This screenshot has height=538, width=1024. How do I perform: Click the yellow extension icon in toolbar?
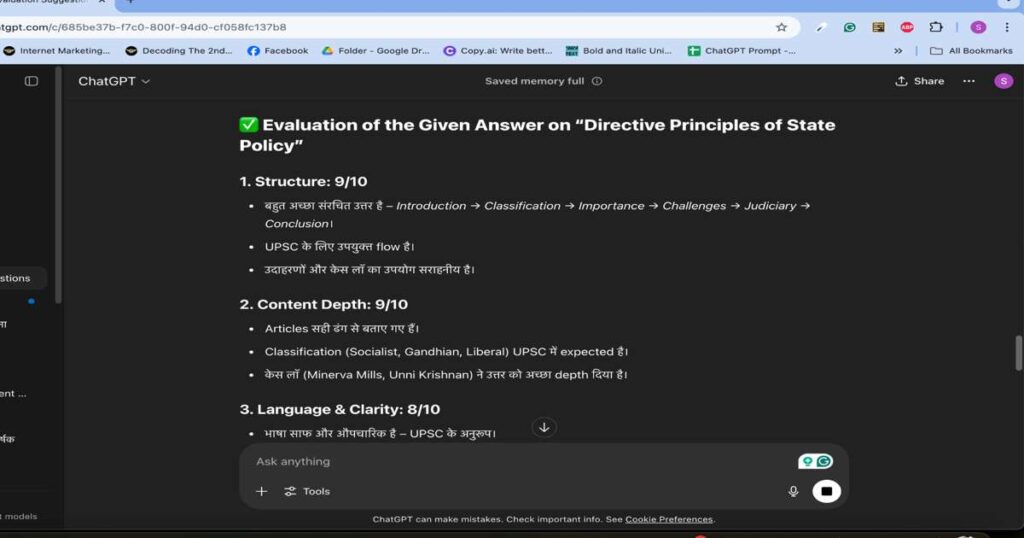coord(878,27)
